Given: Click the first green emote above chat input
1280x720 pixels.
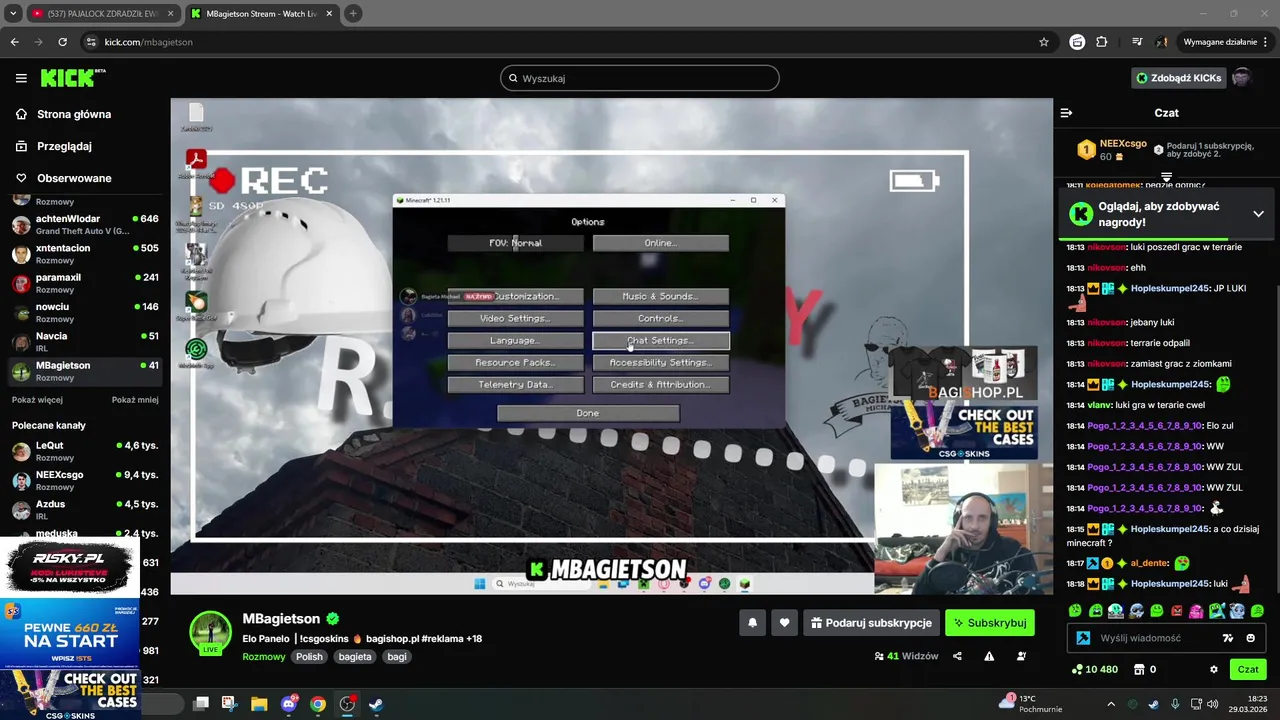Looking at the screenshot, I should 1075,610.
